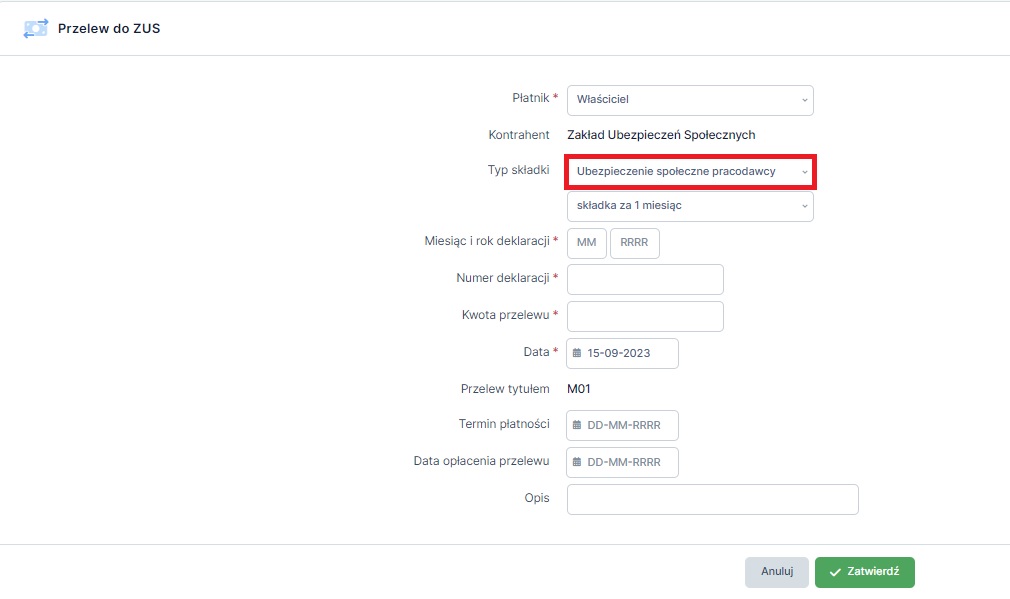Image resolution: width=1010 pixels, height=599 pixels.
Task: Click the Przelew do ZUS header title
Action: pos(109,28)
